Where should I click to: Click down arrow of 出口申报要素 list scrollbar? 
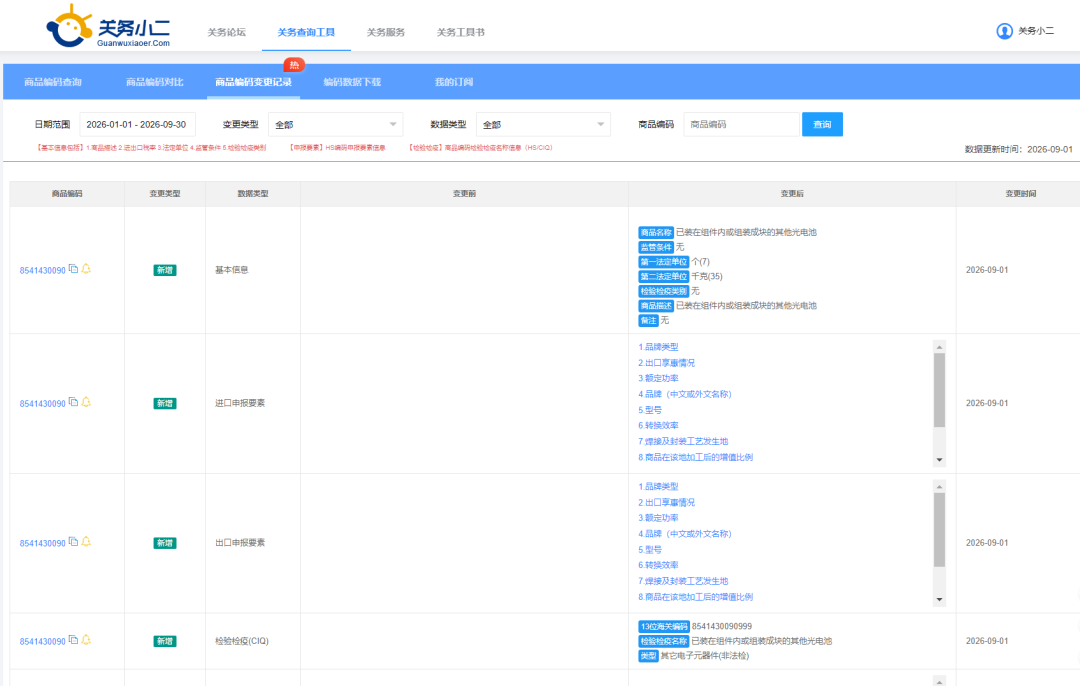(939, 599)
